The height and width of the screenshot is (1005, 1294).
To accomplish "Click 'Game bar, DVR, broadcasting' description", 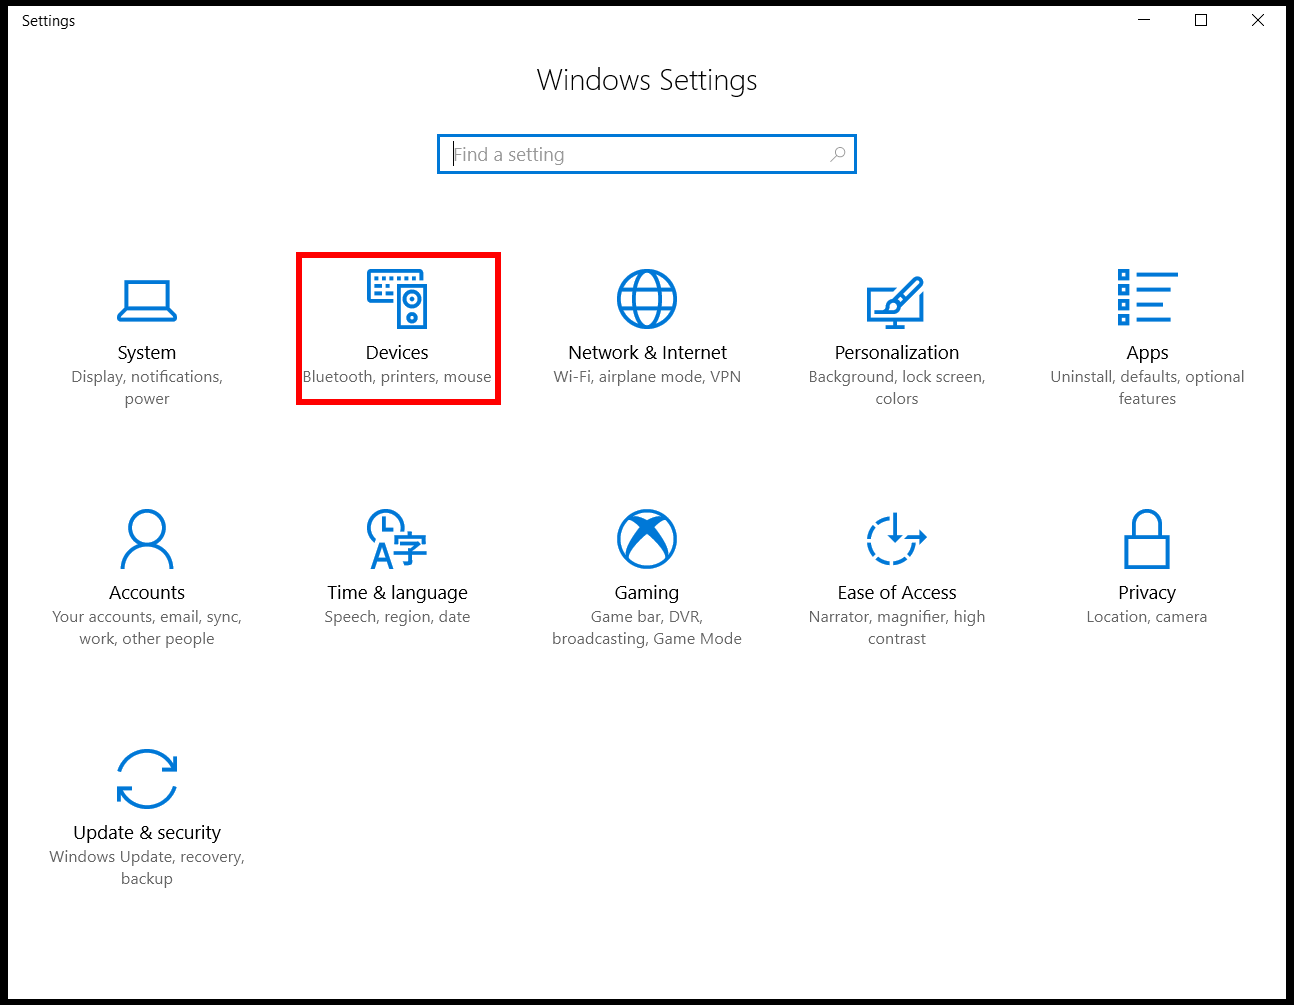I will 647,628.
